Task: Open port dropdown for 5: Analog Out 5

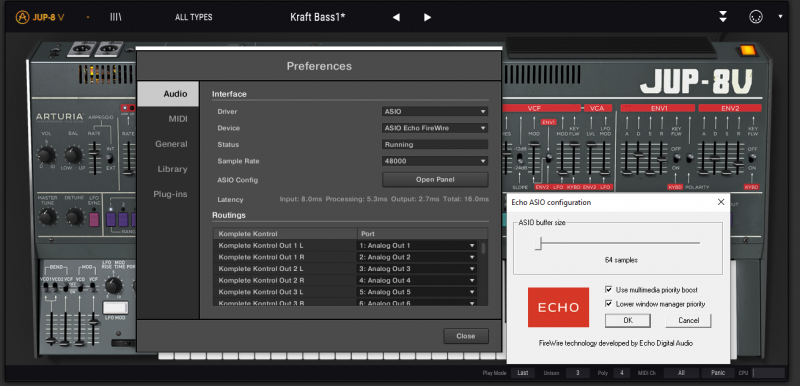Action: point(416,292)
